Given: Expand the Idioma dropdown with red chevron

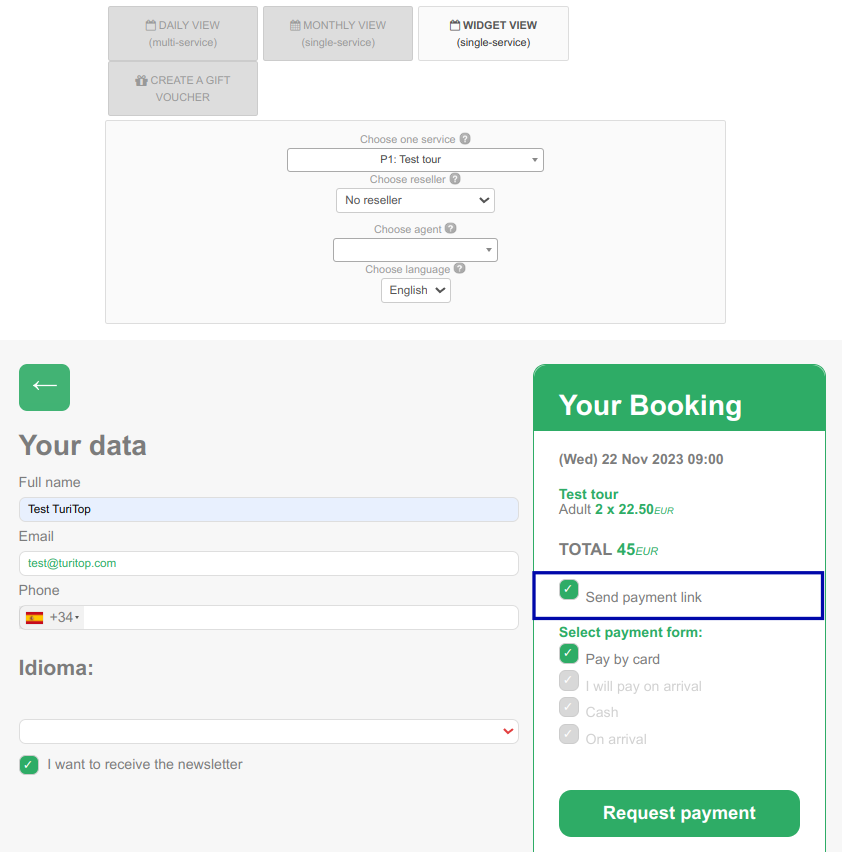Looking at the screenshot, I should pyautogui.click(x=269, y=731).
